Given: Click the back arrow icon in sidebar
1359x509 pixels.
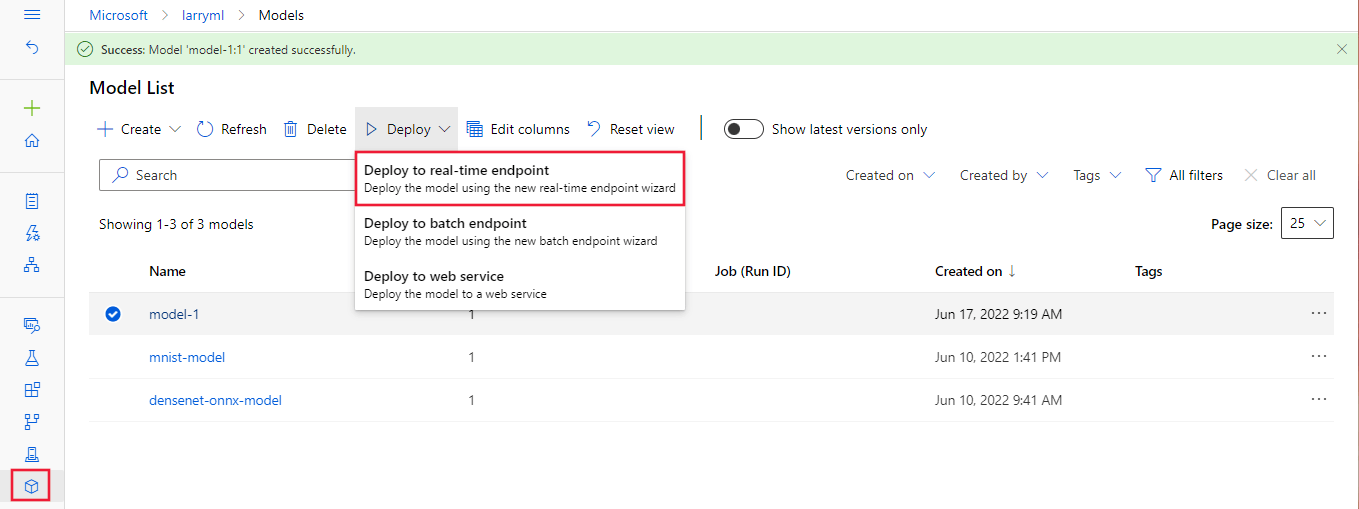Looking at the screenshot, I should coord(32,47).
